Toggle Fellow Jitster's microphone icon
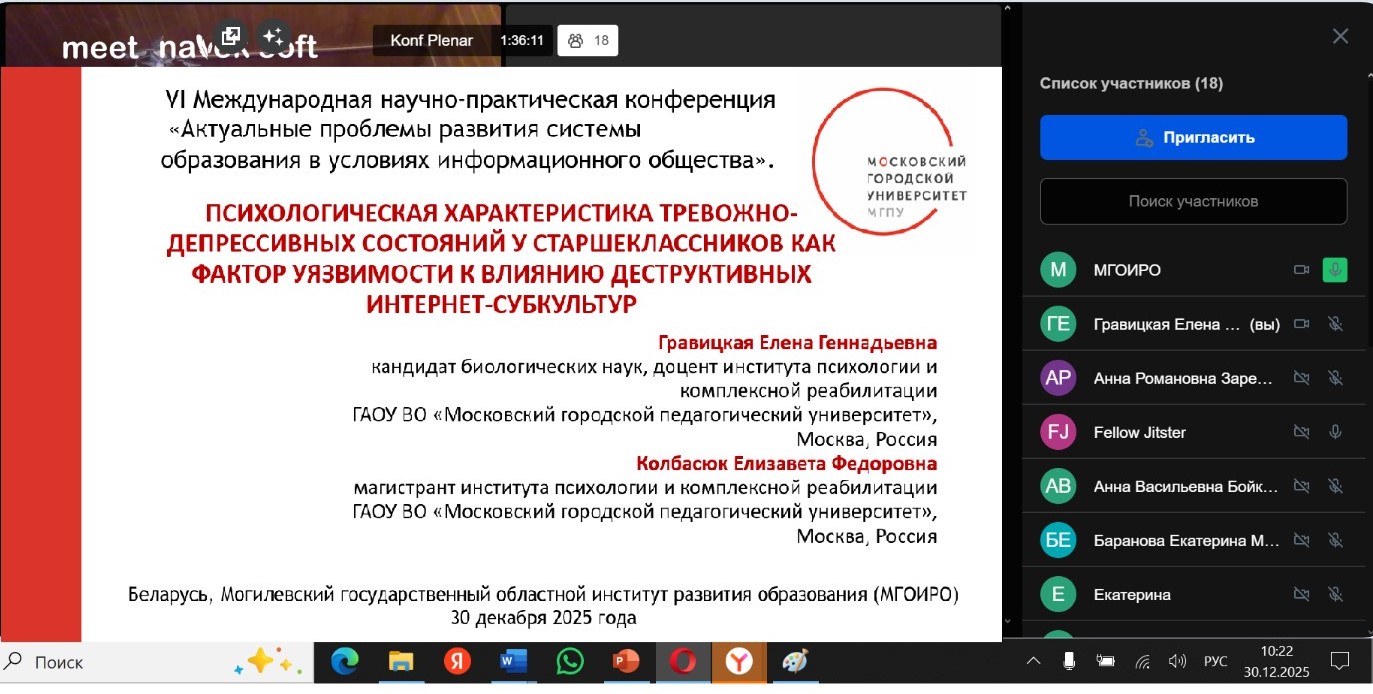1373x694 pixels. click(x=1334, y=432)
